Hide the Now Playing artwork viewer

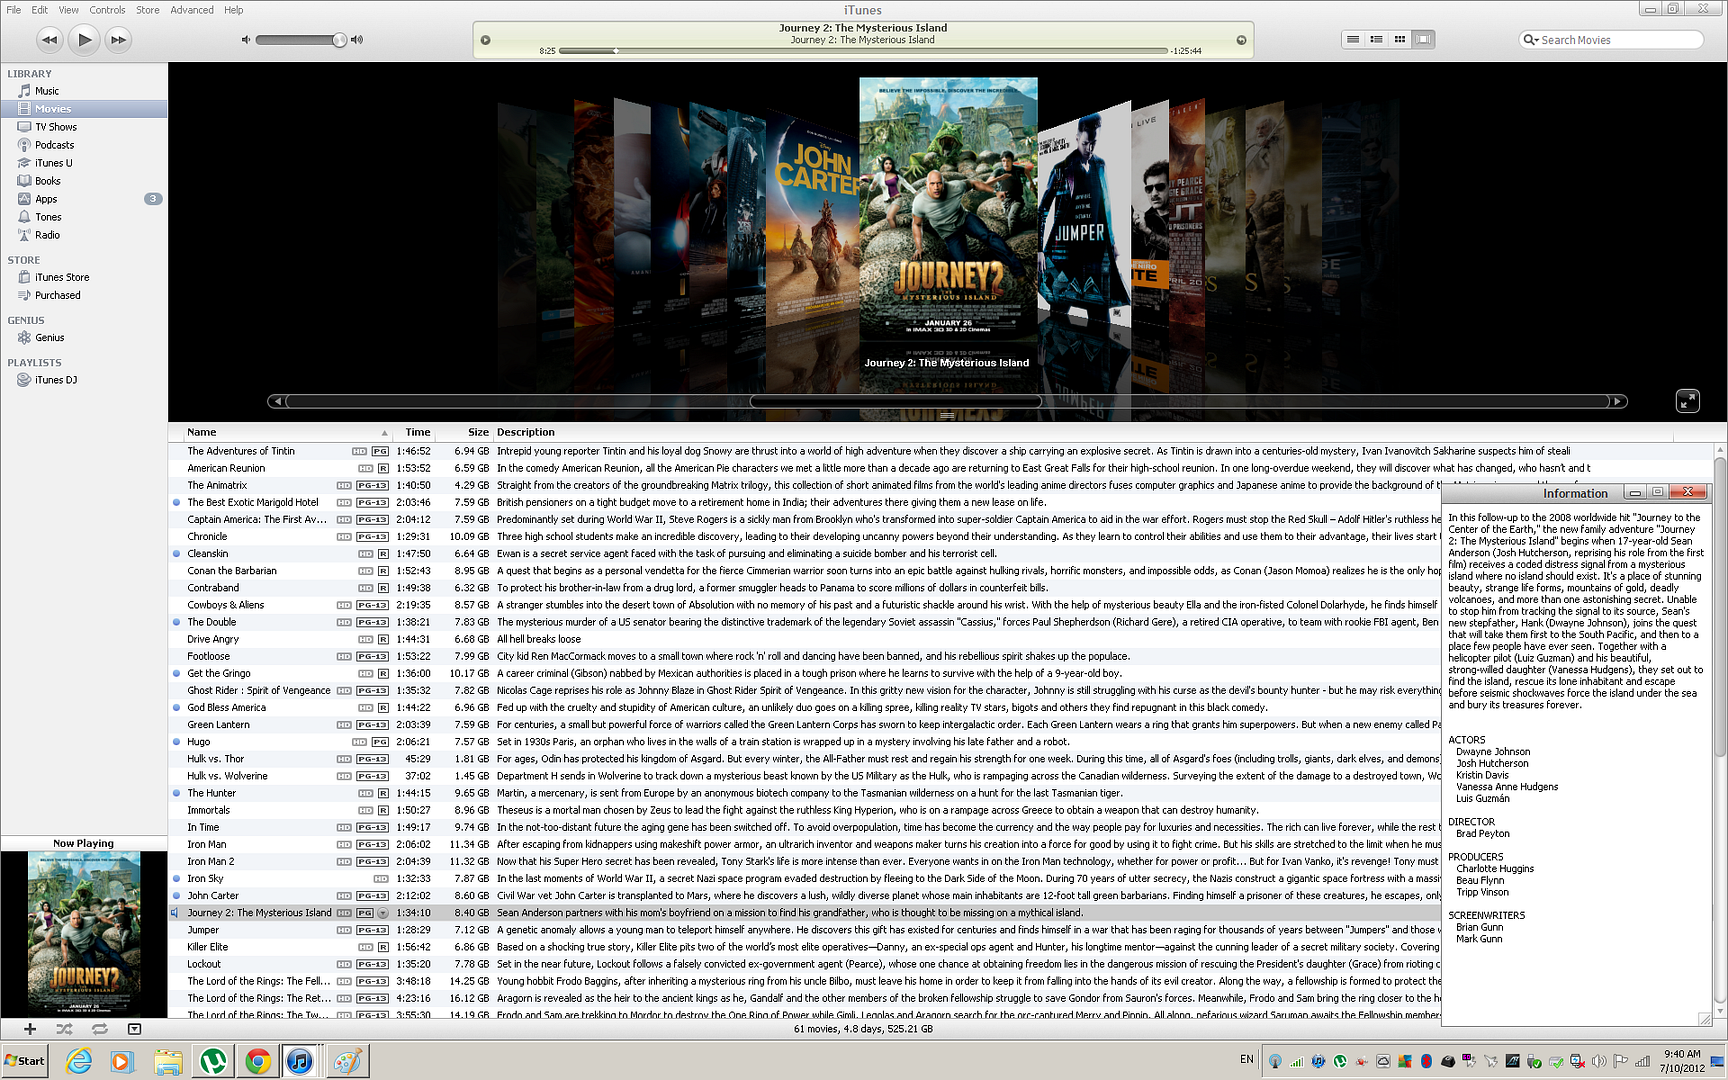coord(134,1028)
